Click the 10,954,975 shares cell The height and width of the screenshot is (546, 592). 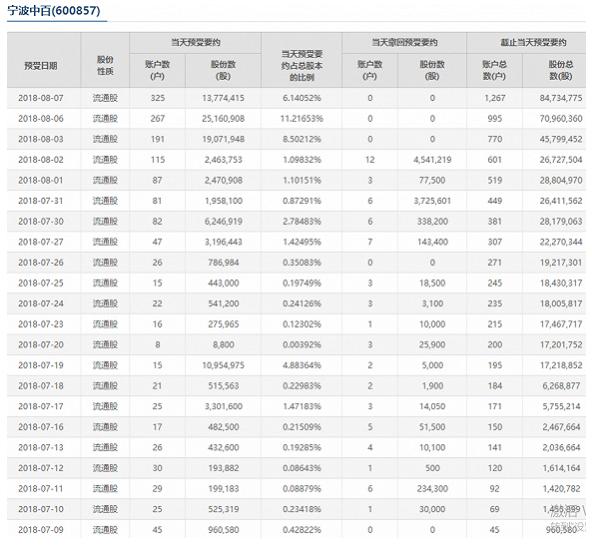click(x=223, y=365)
